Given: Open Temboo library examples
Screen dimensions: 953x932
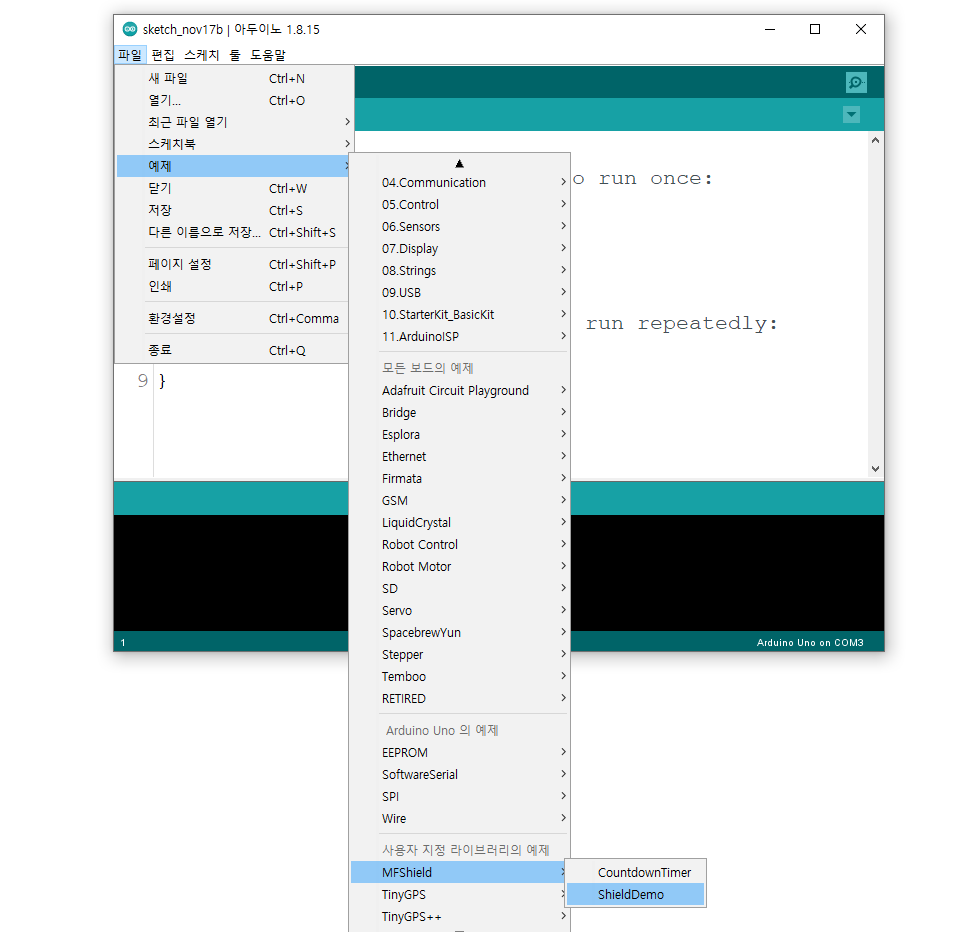Looking at the screenshot, I should pyautogui.click(x=459, y=676).
